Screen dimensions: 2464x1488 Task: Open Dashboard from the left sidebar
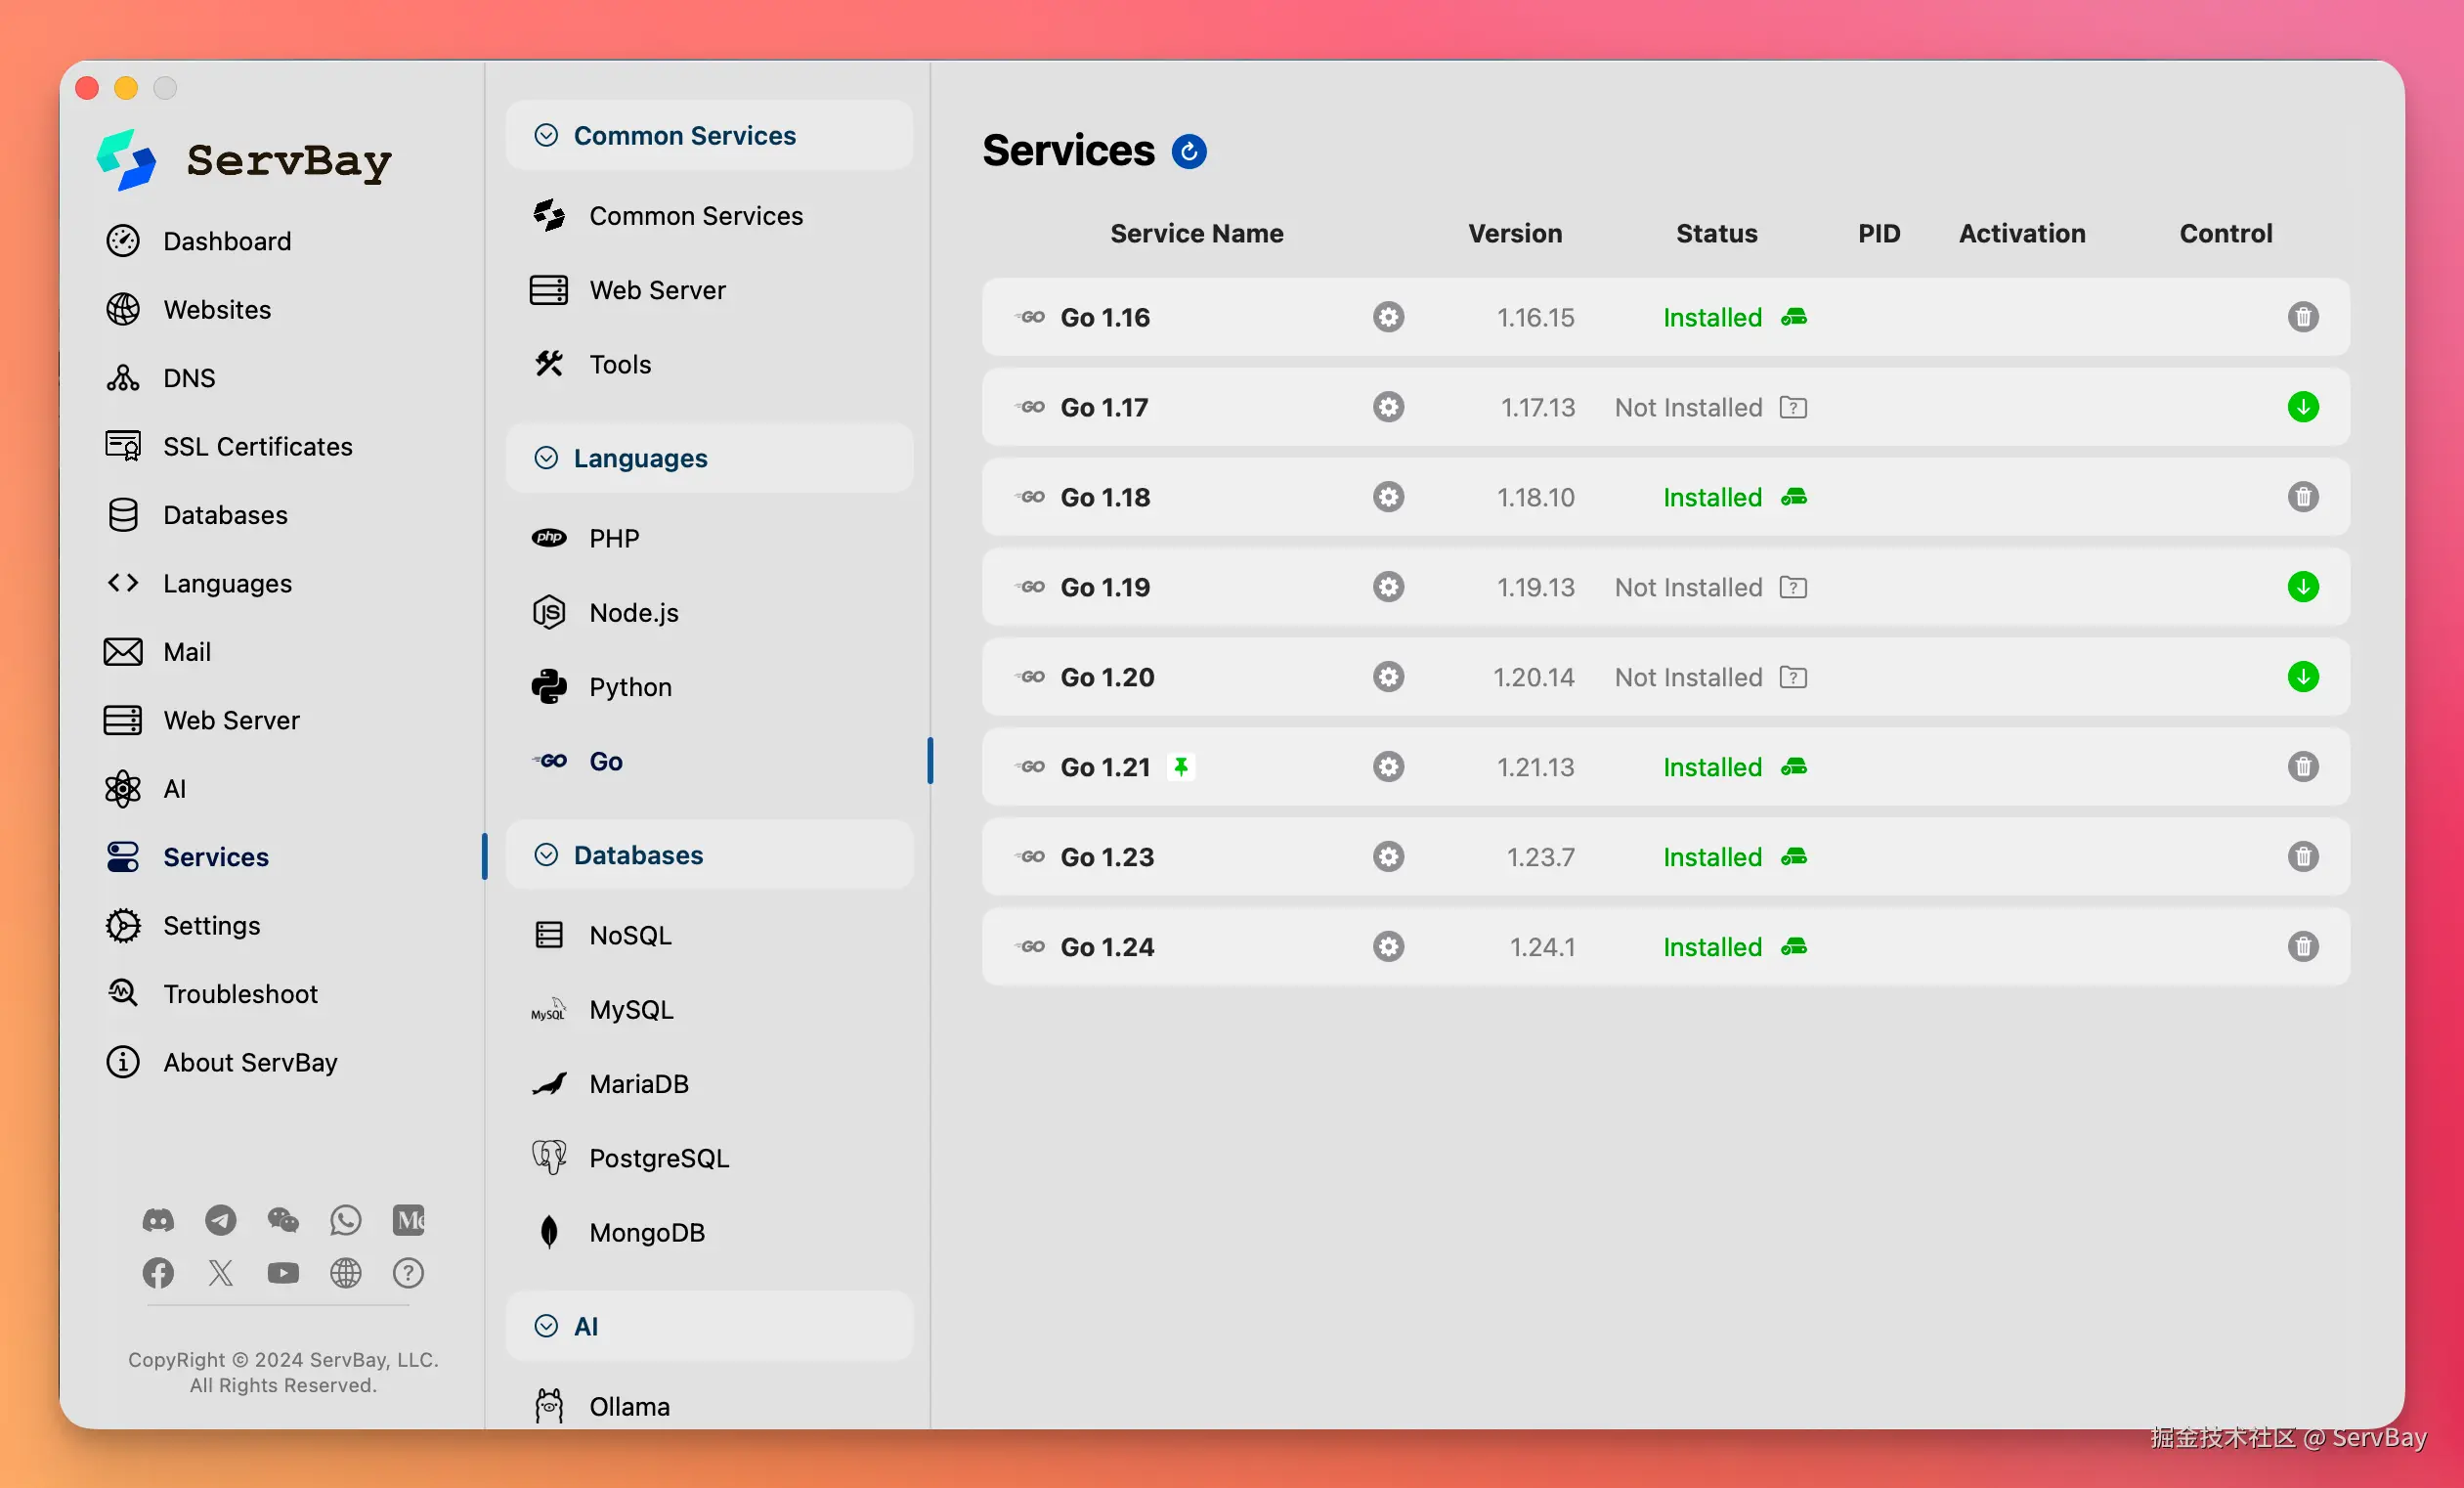(227, 241)
